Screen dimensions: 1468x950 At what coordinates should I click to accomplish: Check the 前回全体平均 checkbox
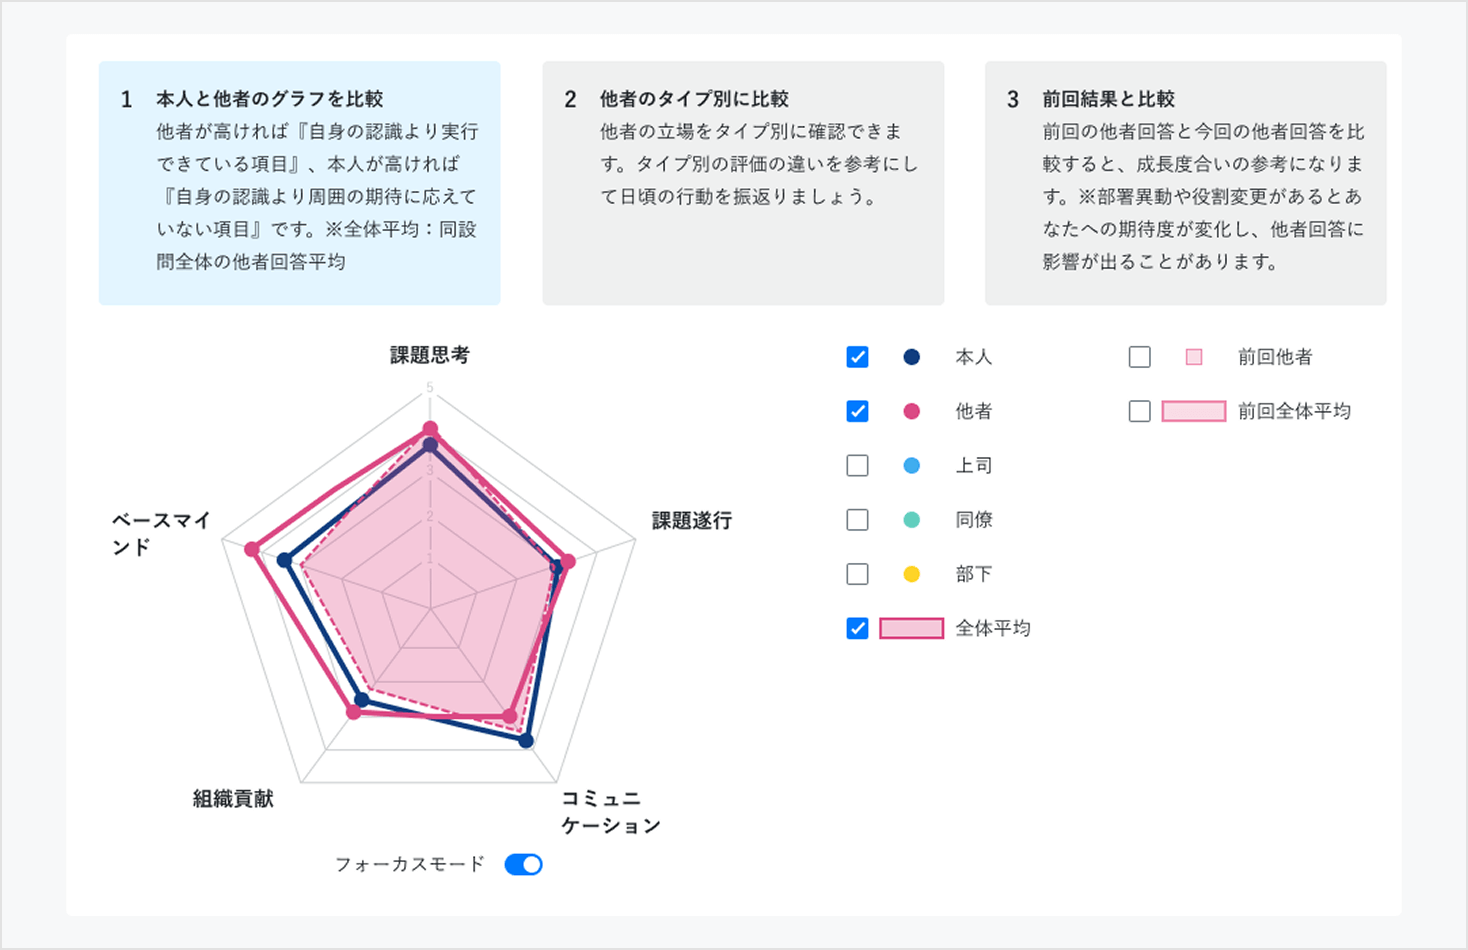click(x=1139, y=411)
